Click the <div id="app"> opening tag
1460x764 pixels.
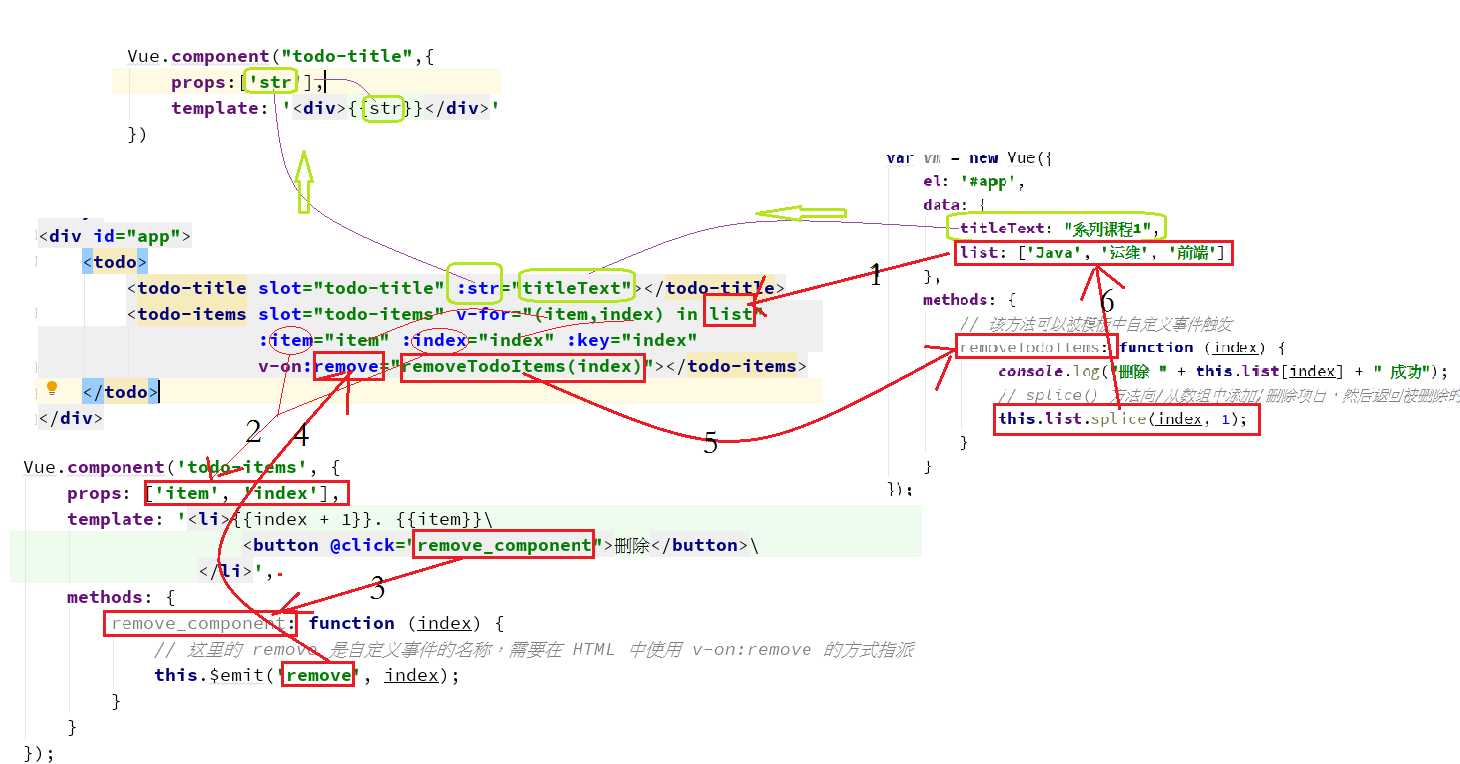tap(114, 237)
